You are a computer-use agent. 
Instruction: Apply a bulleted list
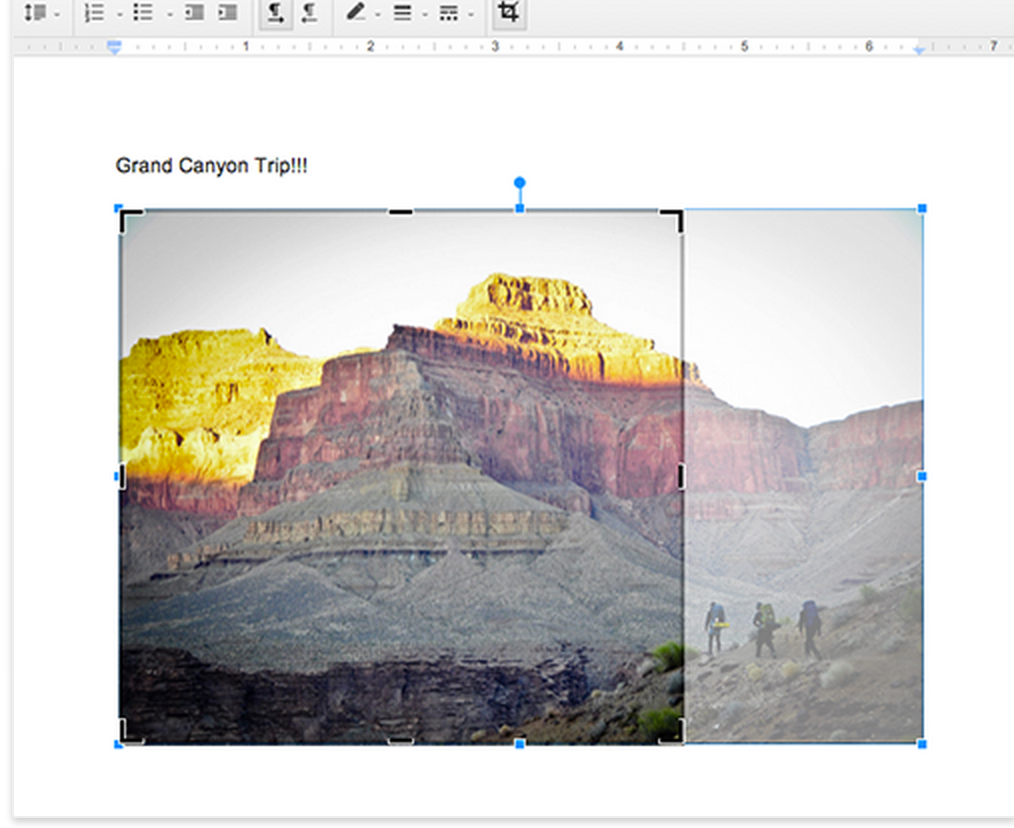point(141,13)
